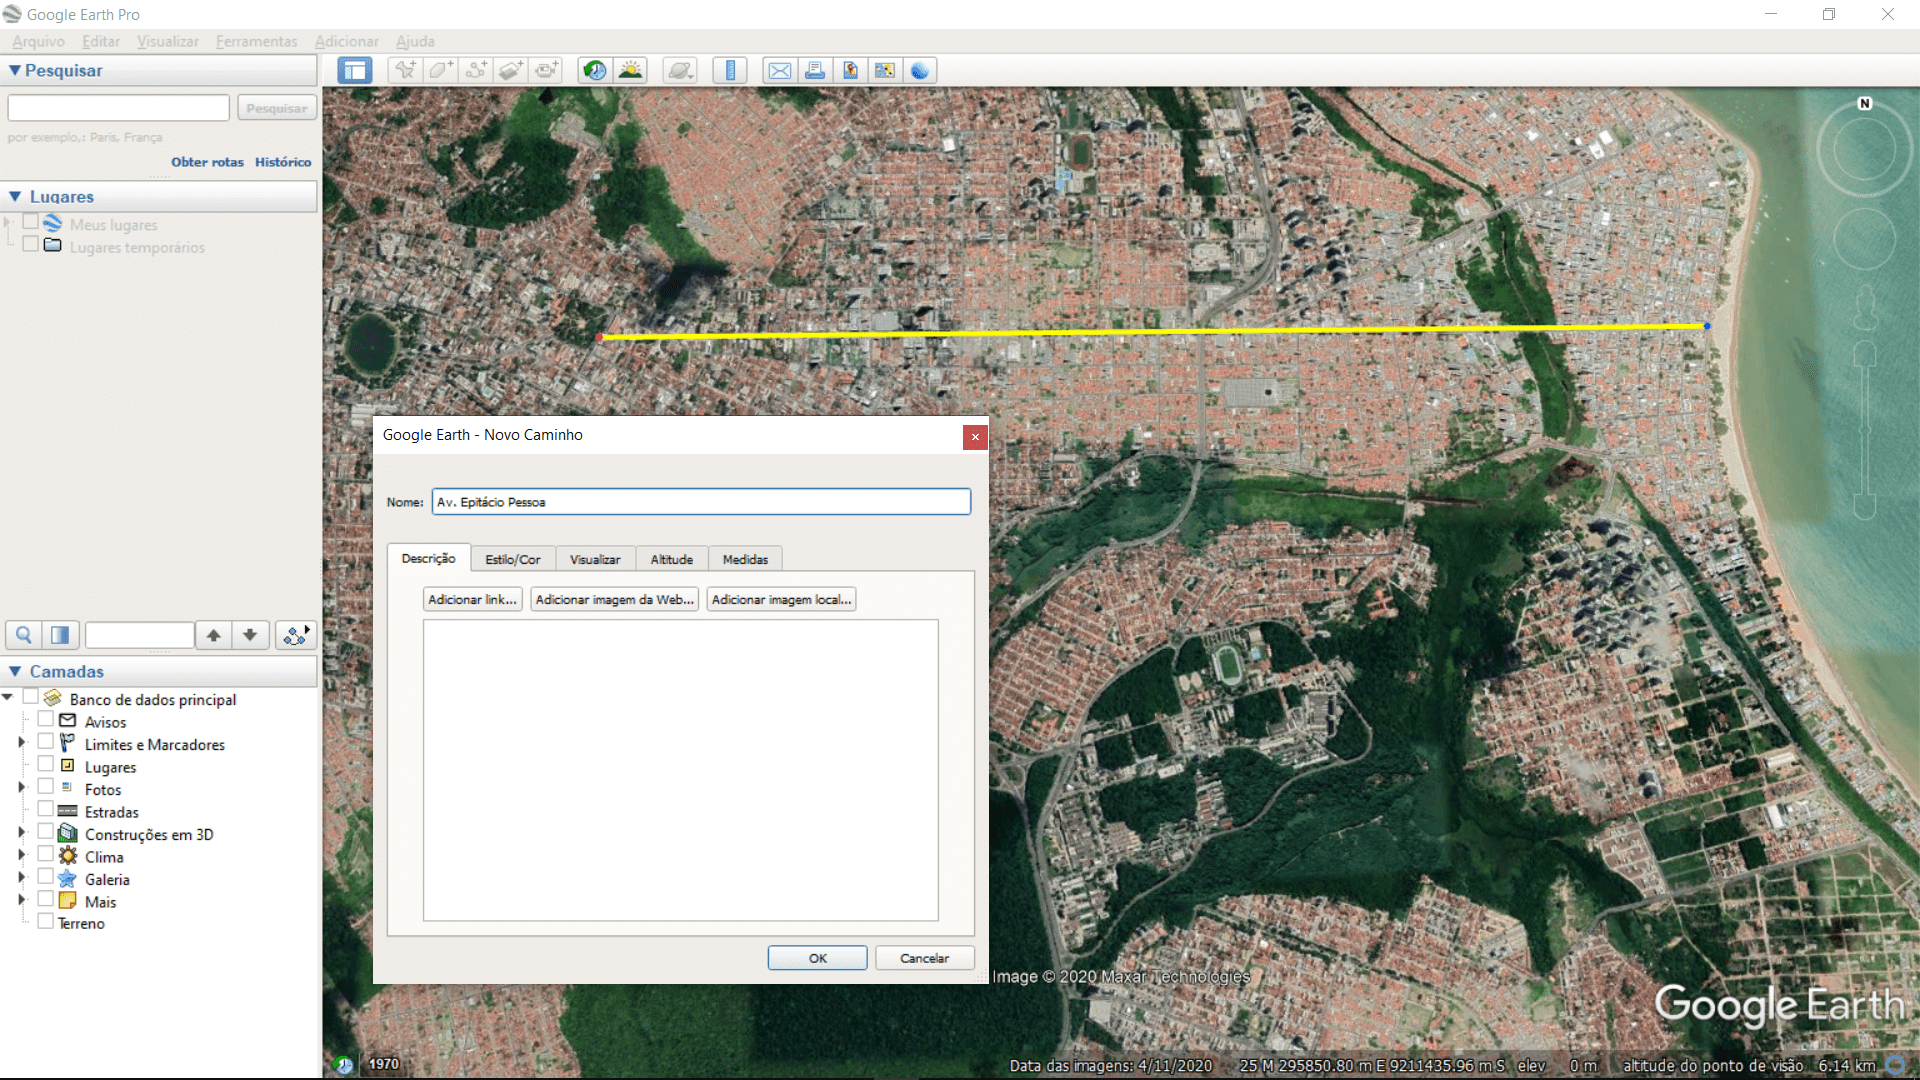Open the Ferramentas menu
The width and height of the screenshot is (1920, 1080).
[256, 41]
